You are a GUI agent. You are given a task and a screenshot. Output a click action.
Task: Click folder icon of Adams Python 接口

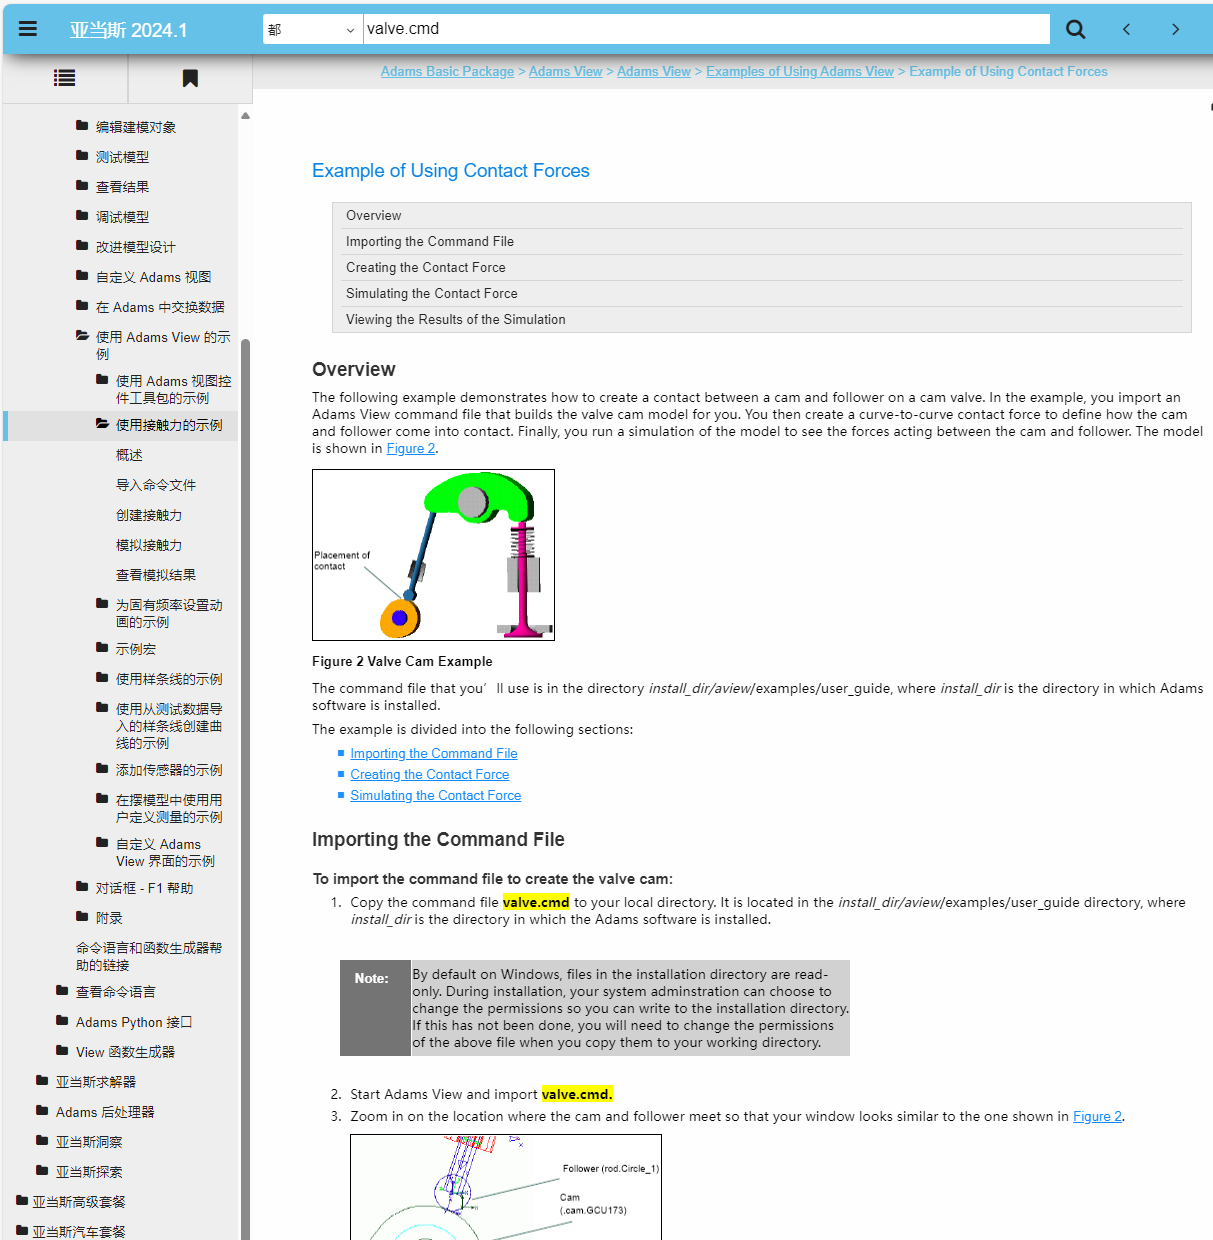62,1021
